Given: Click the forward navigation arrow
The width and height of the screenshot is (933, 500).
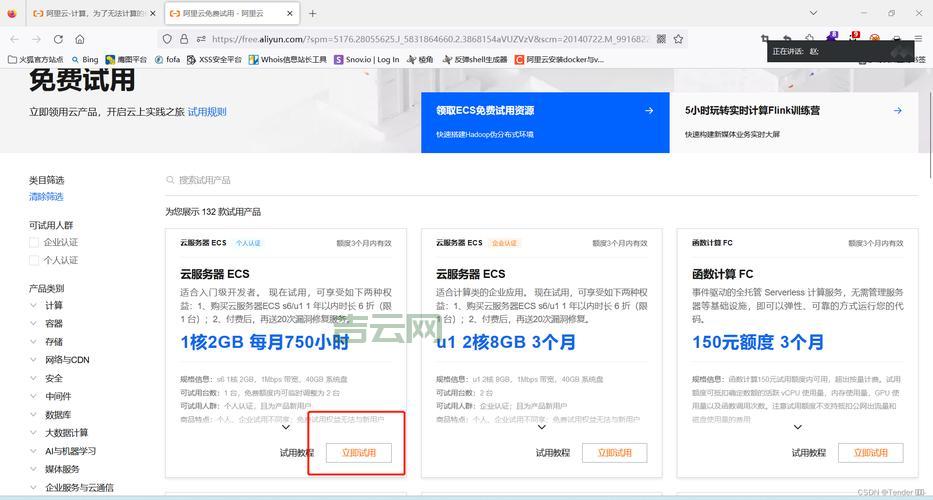Looking at the screenshot, I should coord(36,39).
